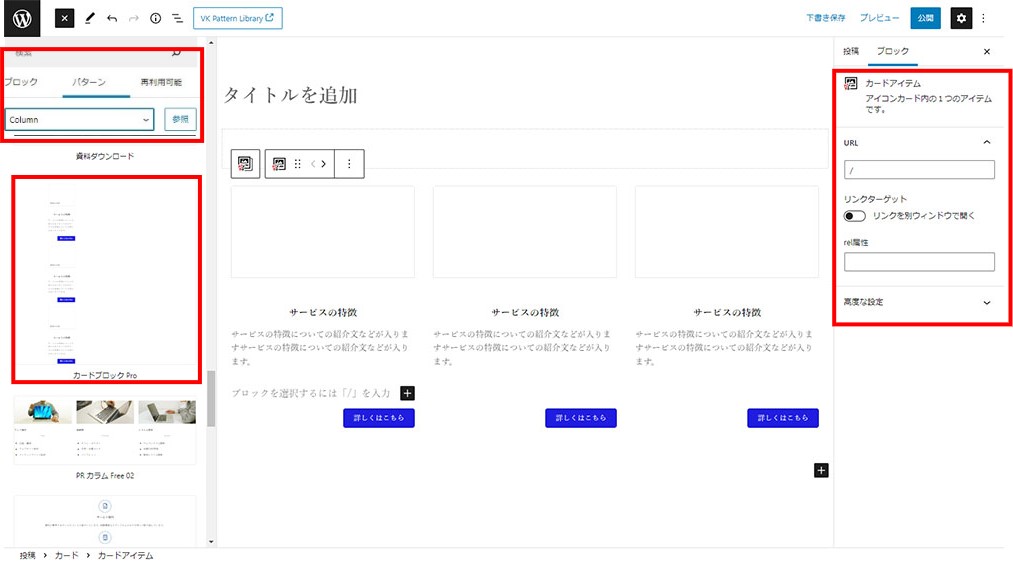Open the List View icon
The width and height of the screenshot is (1013, 582).
pos(177,18)
